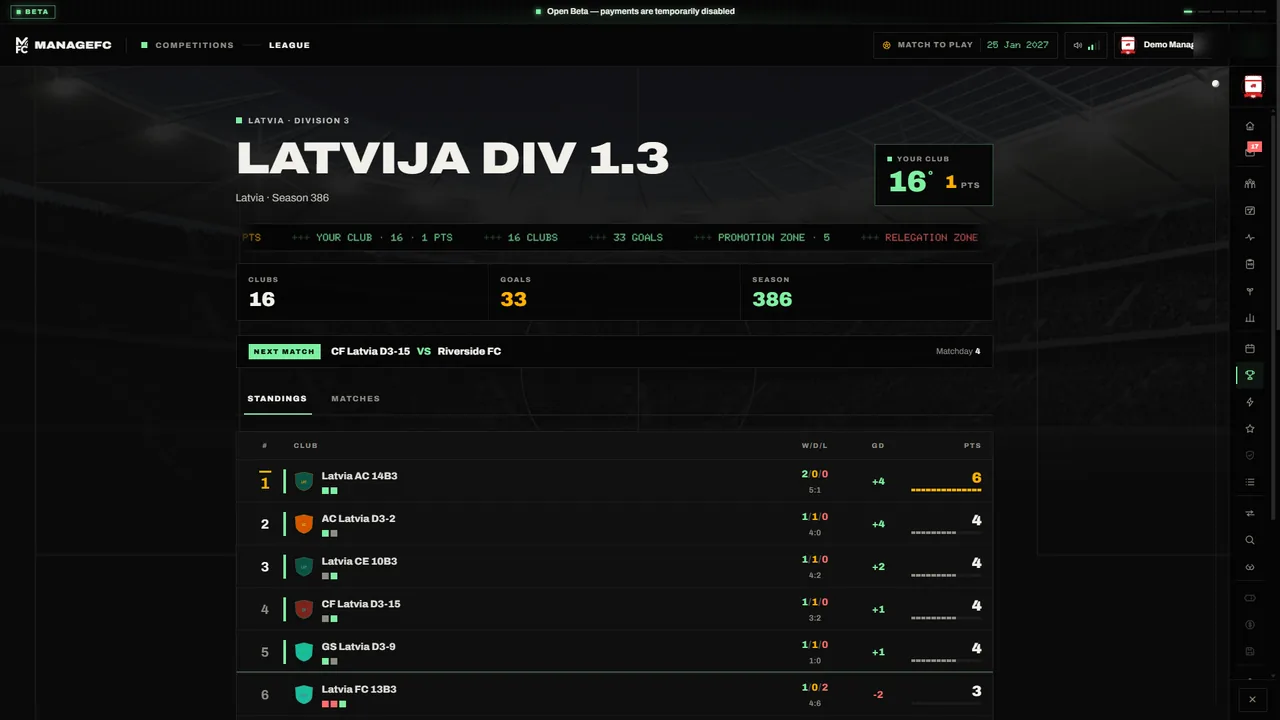The image size is (1280, 720).
Task: Open the clipboard icon in sidebar
Action: (x=1249, y=265)
